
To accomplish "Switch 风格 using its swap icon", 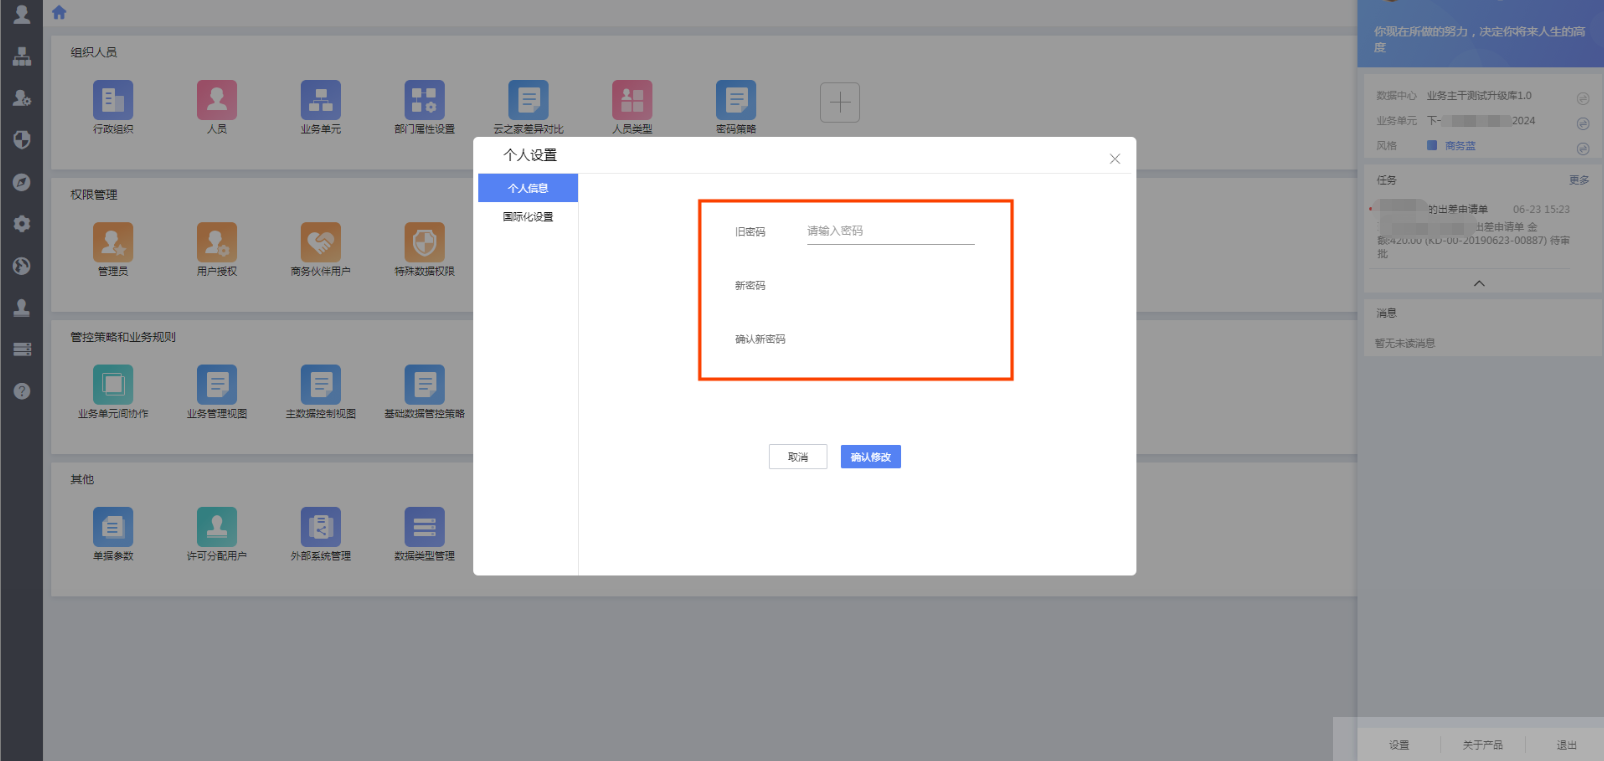I will point(1583,148).
